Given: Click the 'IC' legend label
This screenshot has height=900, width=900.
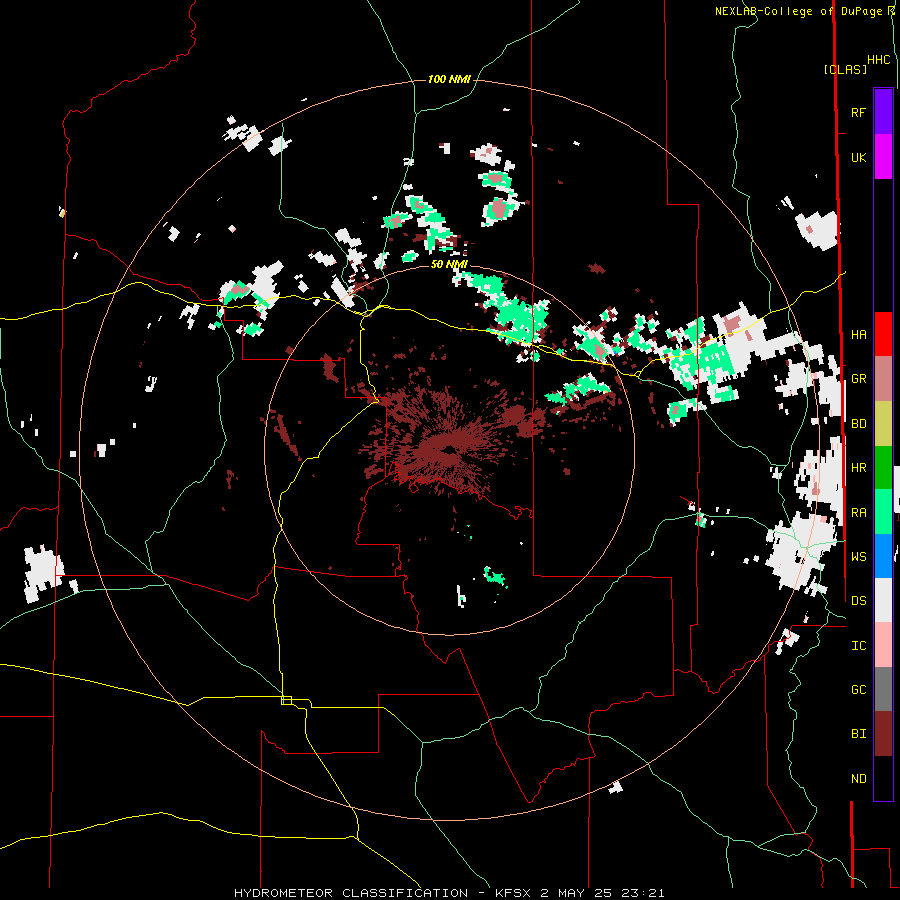Looking at the screenshot, I should [x=858, y=645].
